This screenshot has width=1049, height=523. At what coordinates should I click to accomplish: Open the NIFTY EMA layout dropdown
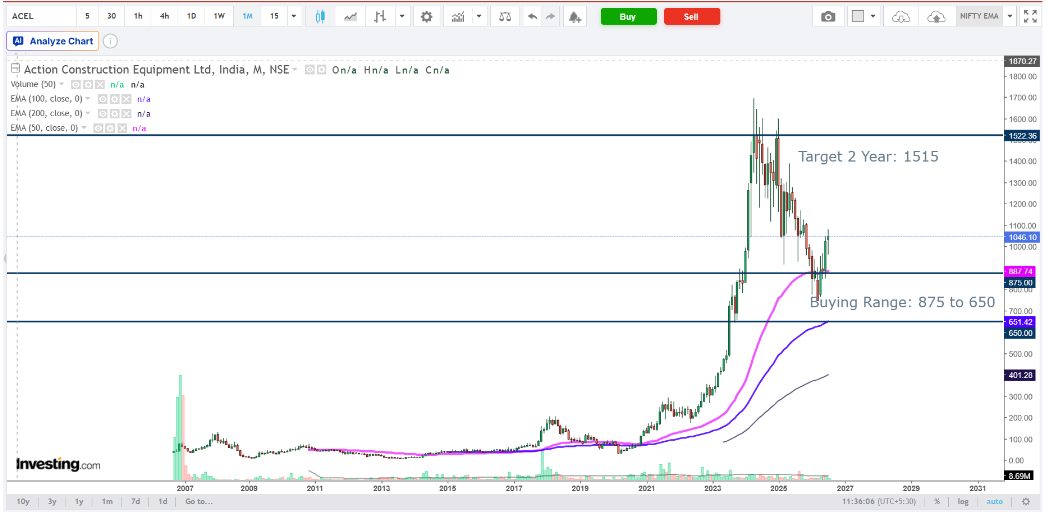(1009, 17)
